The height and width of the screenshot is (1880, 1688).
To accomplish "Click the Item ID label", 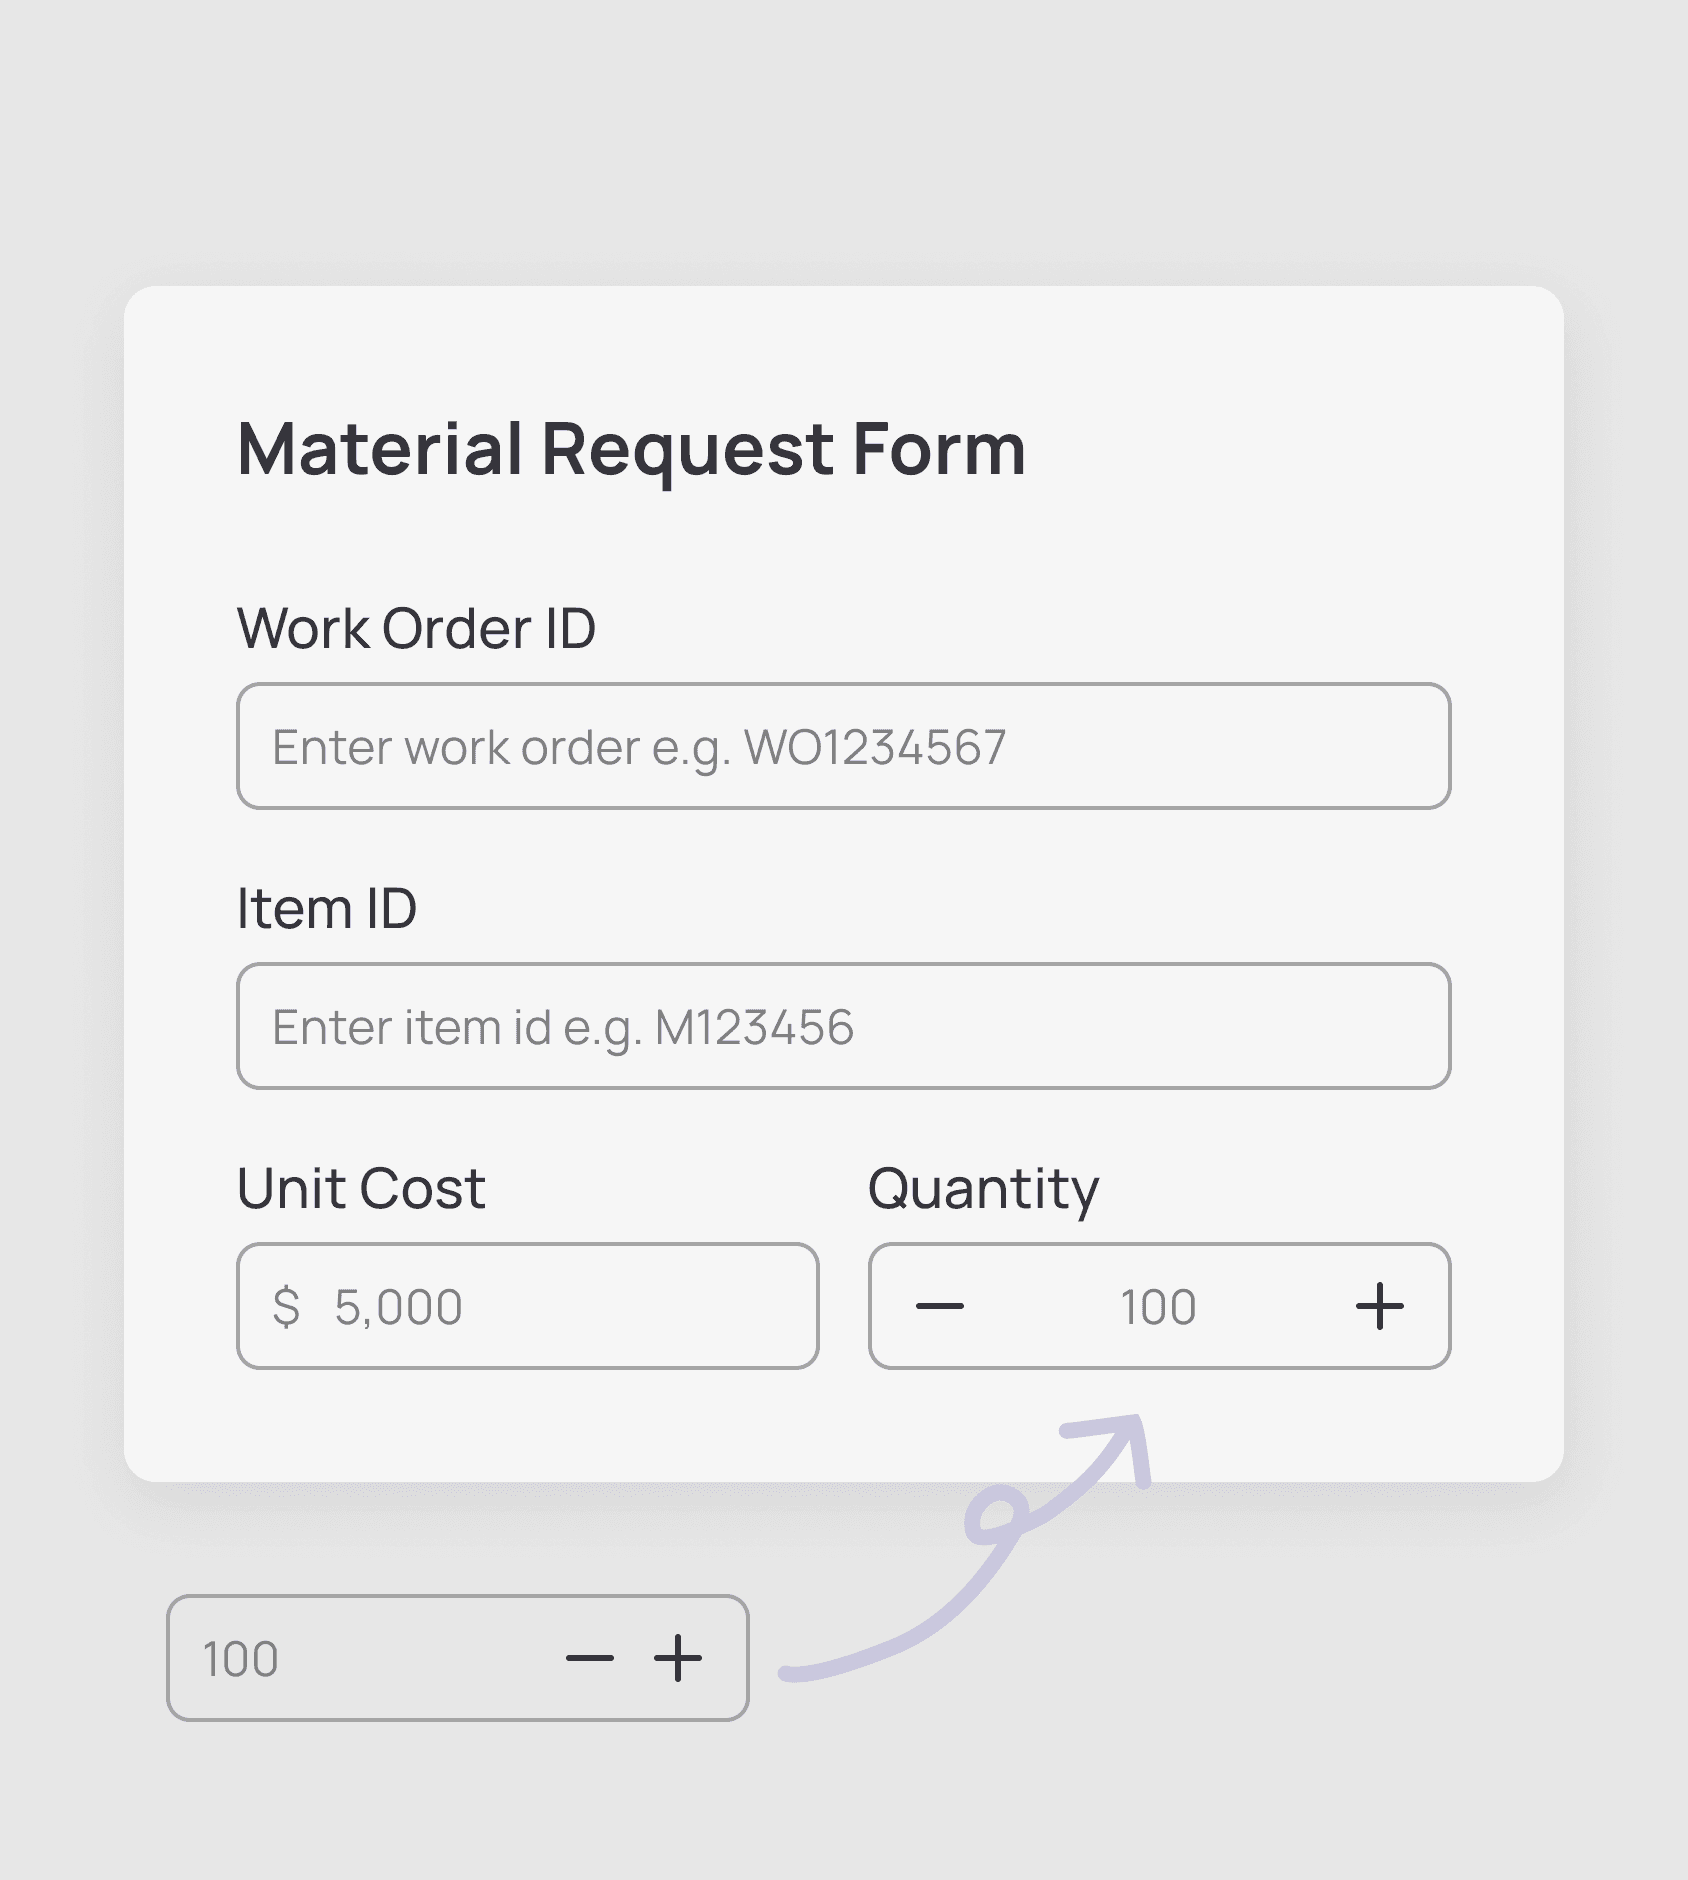I will [328, 907].
